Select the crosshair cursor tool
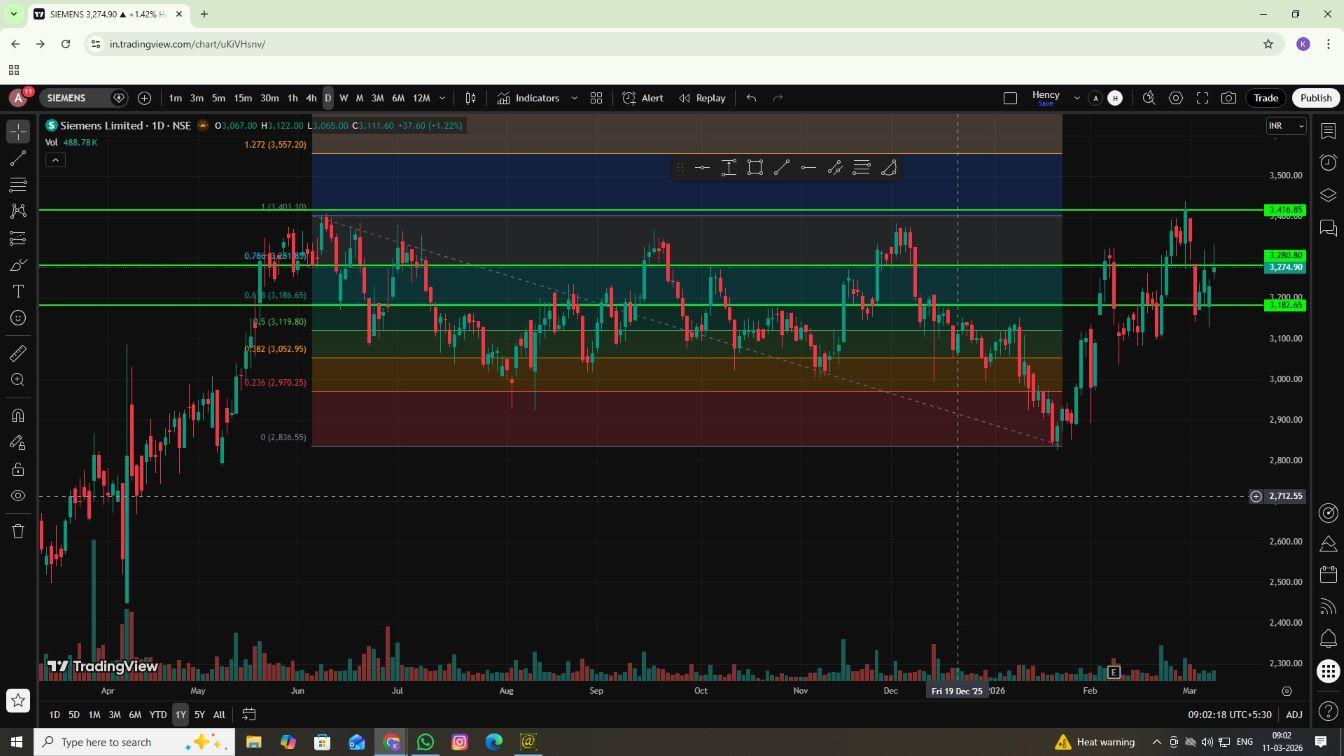 [x=18, y=132]
